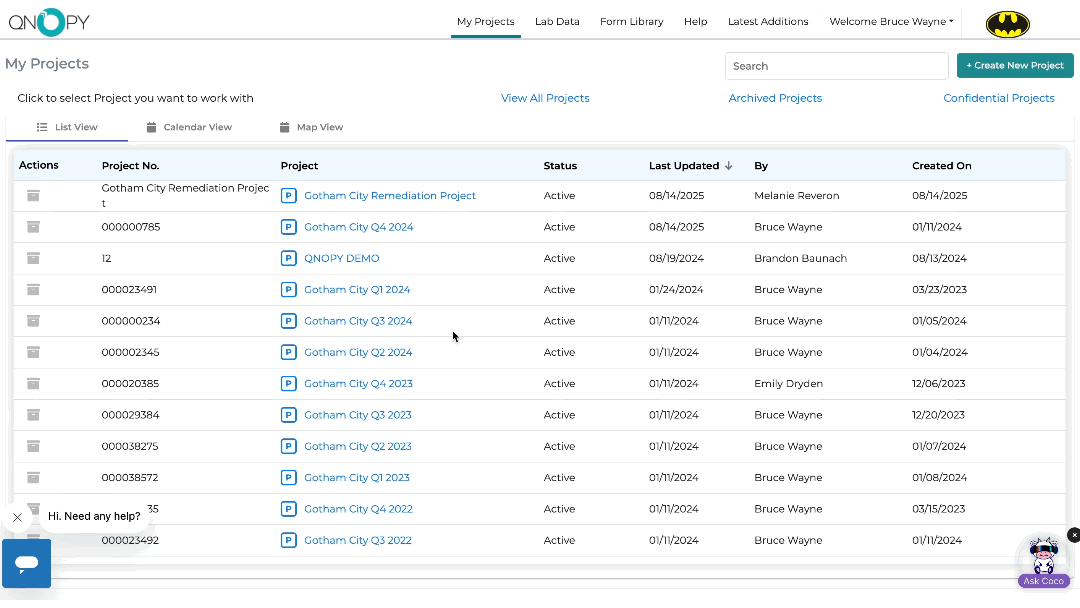Open Gotham City Q3 2022 project link

[x=358, y=540]
